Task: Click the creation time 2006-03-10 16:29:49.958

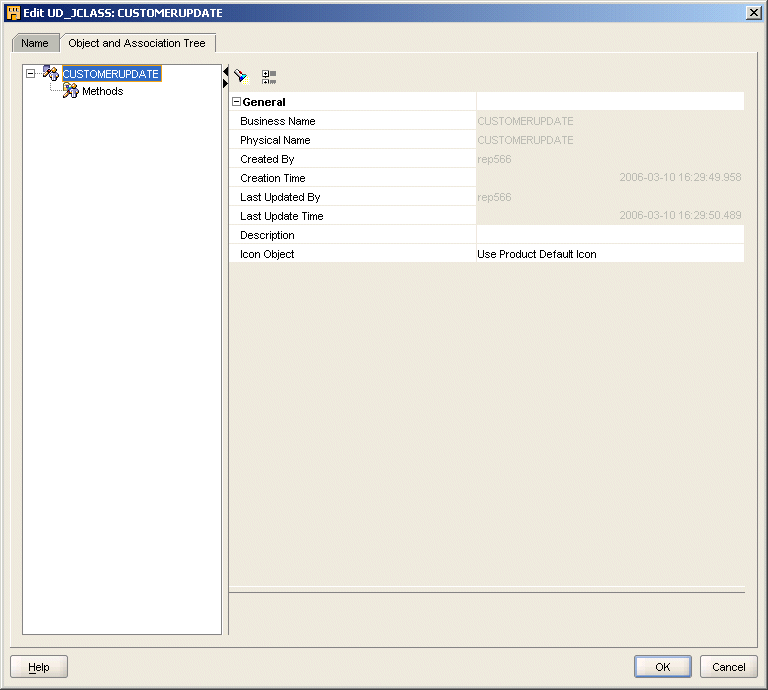Action: click(680, 177)
